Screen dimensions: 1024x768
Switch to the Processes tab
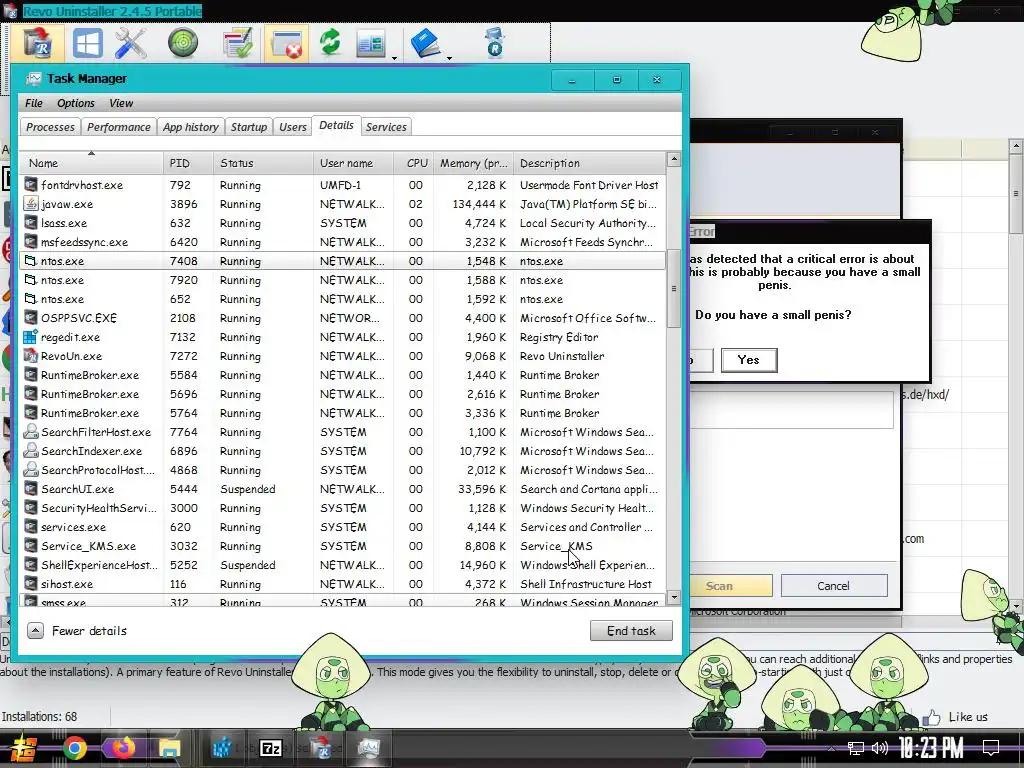50,127
